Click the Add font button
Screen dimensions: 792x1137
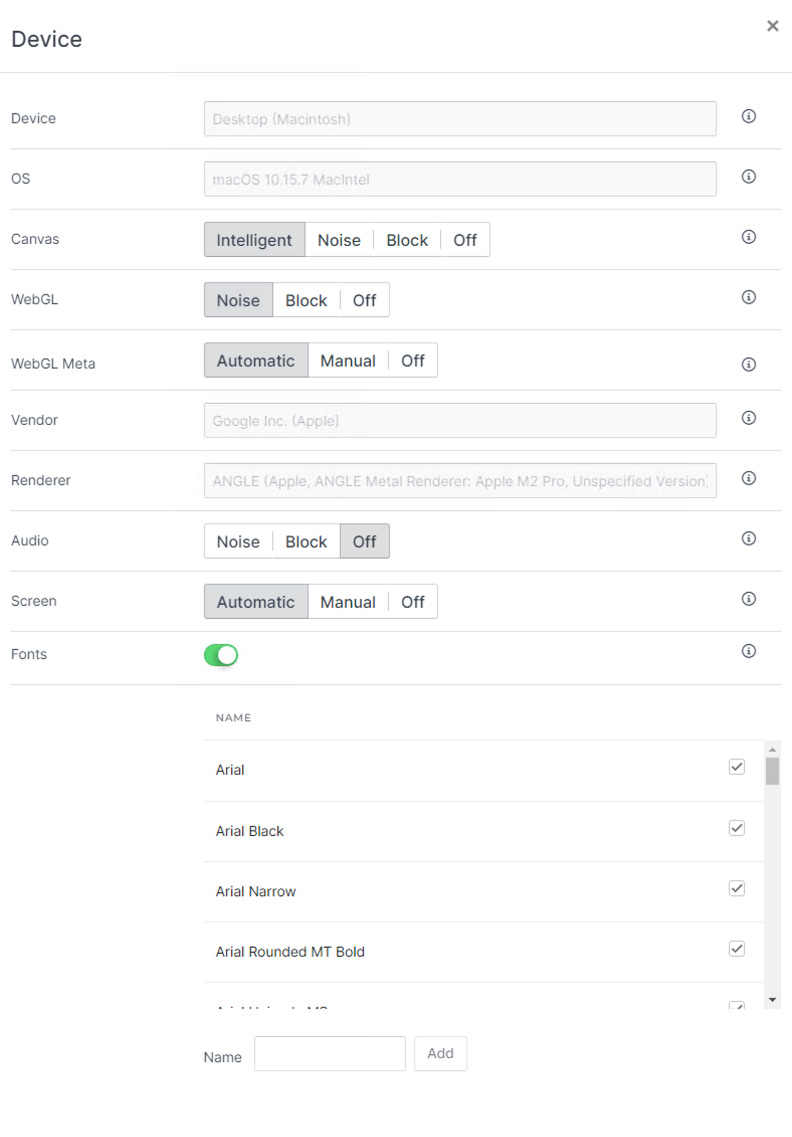pos(440,1054)
